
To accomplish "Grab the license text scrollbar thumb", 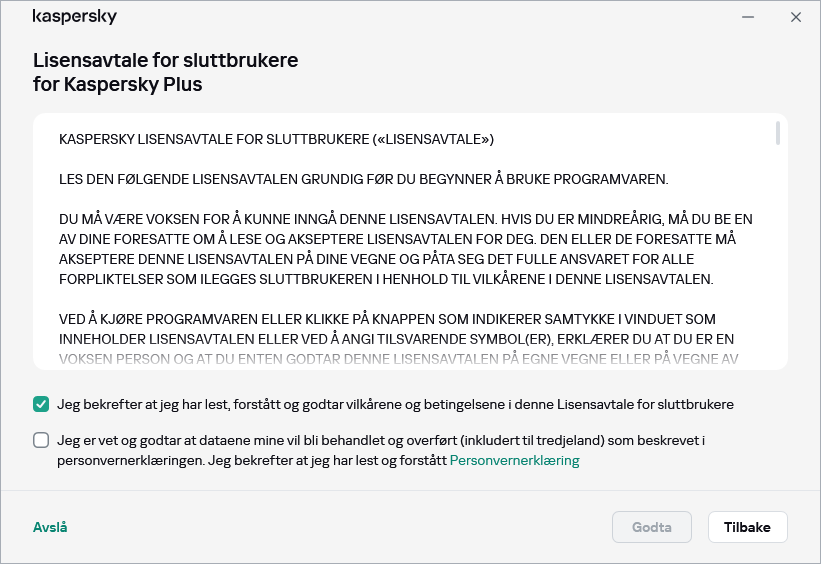I will [778, 134].
